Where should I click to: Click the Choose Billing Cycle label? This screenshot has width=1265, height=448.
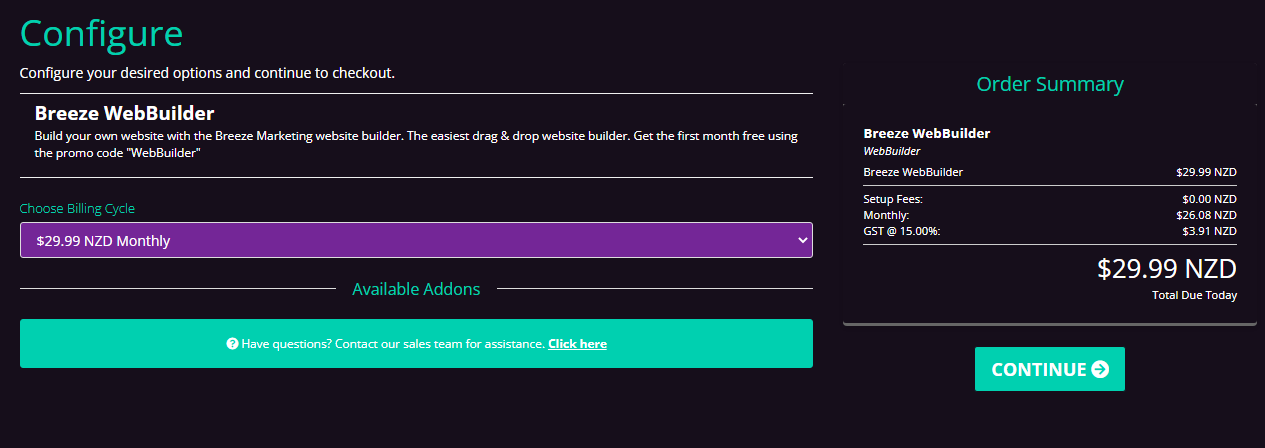click(x=77, y=209)
